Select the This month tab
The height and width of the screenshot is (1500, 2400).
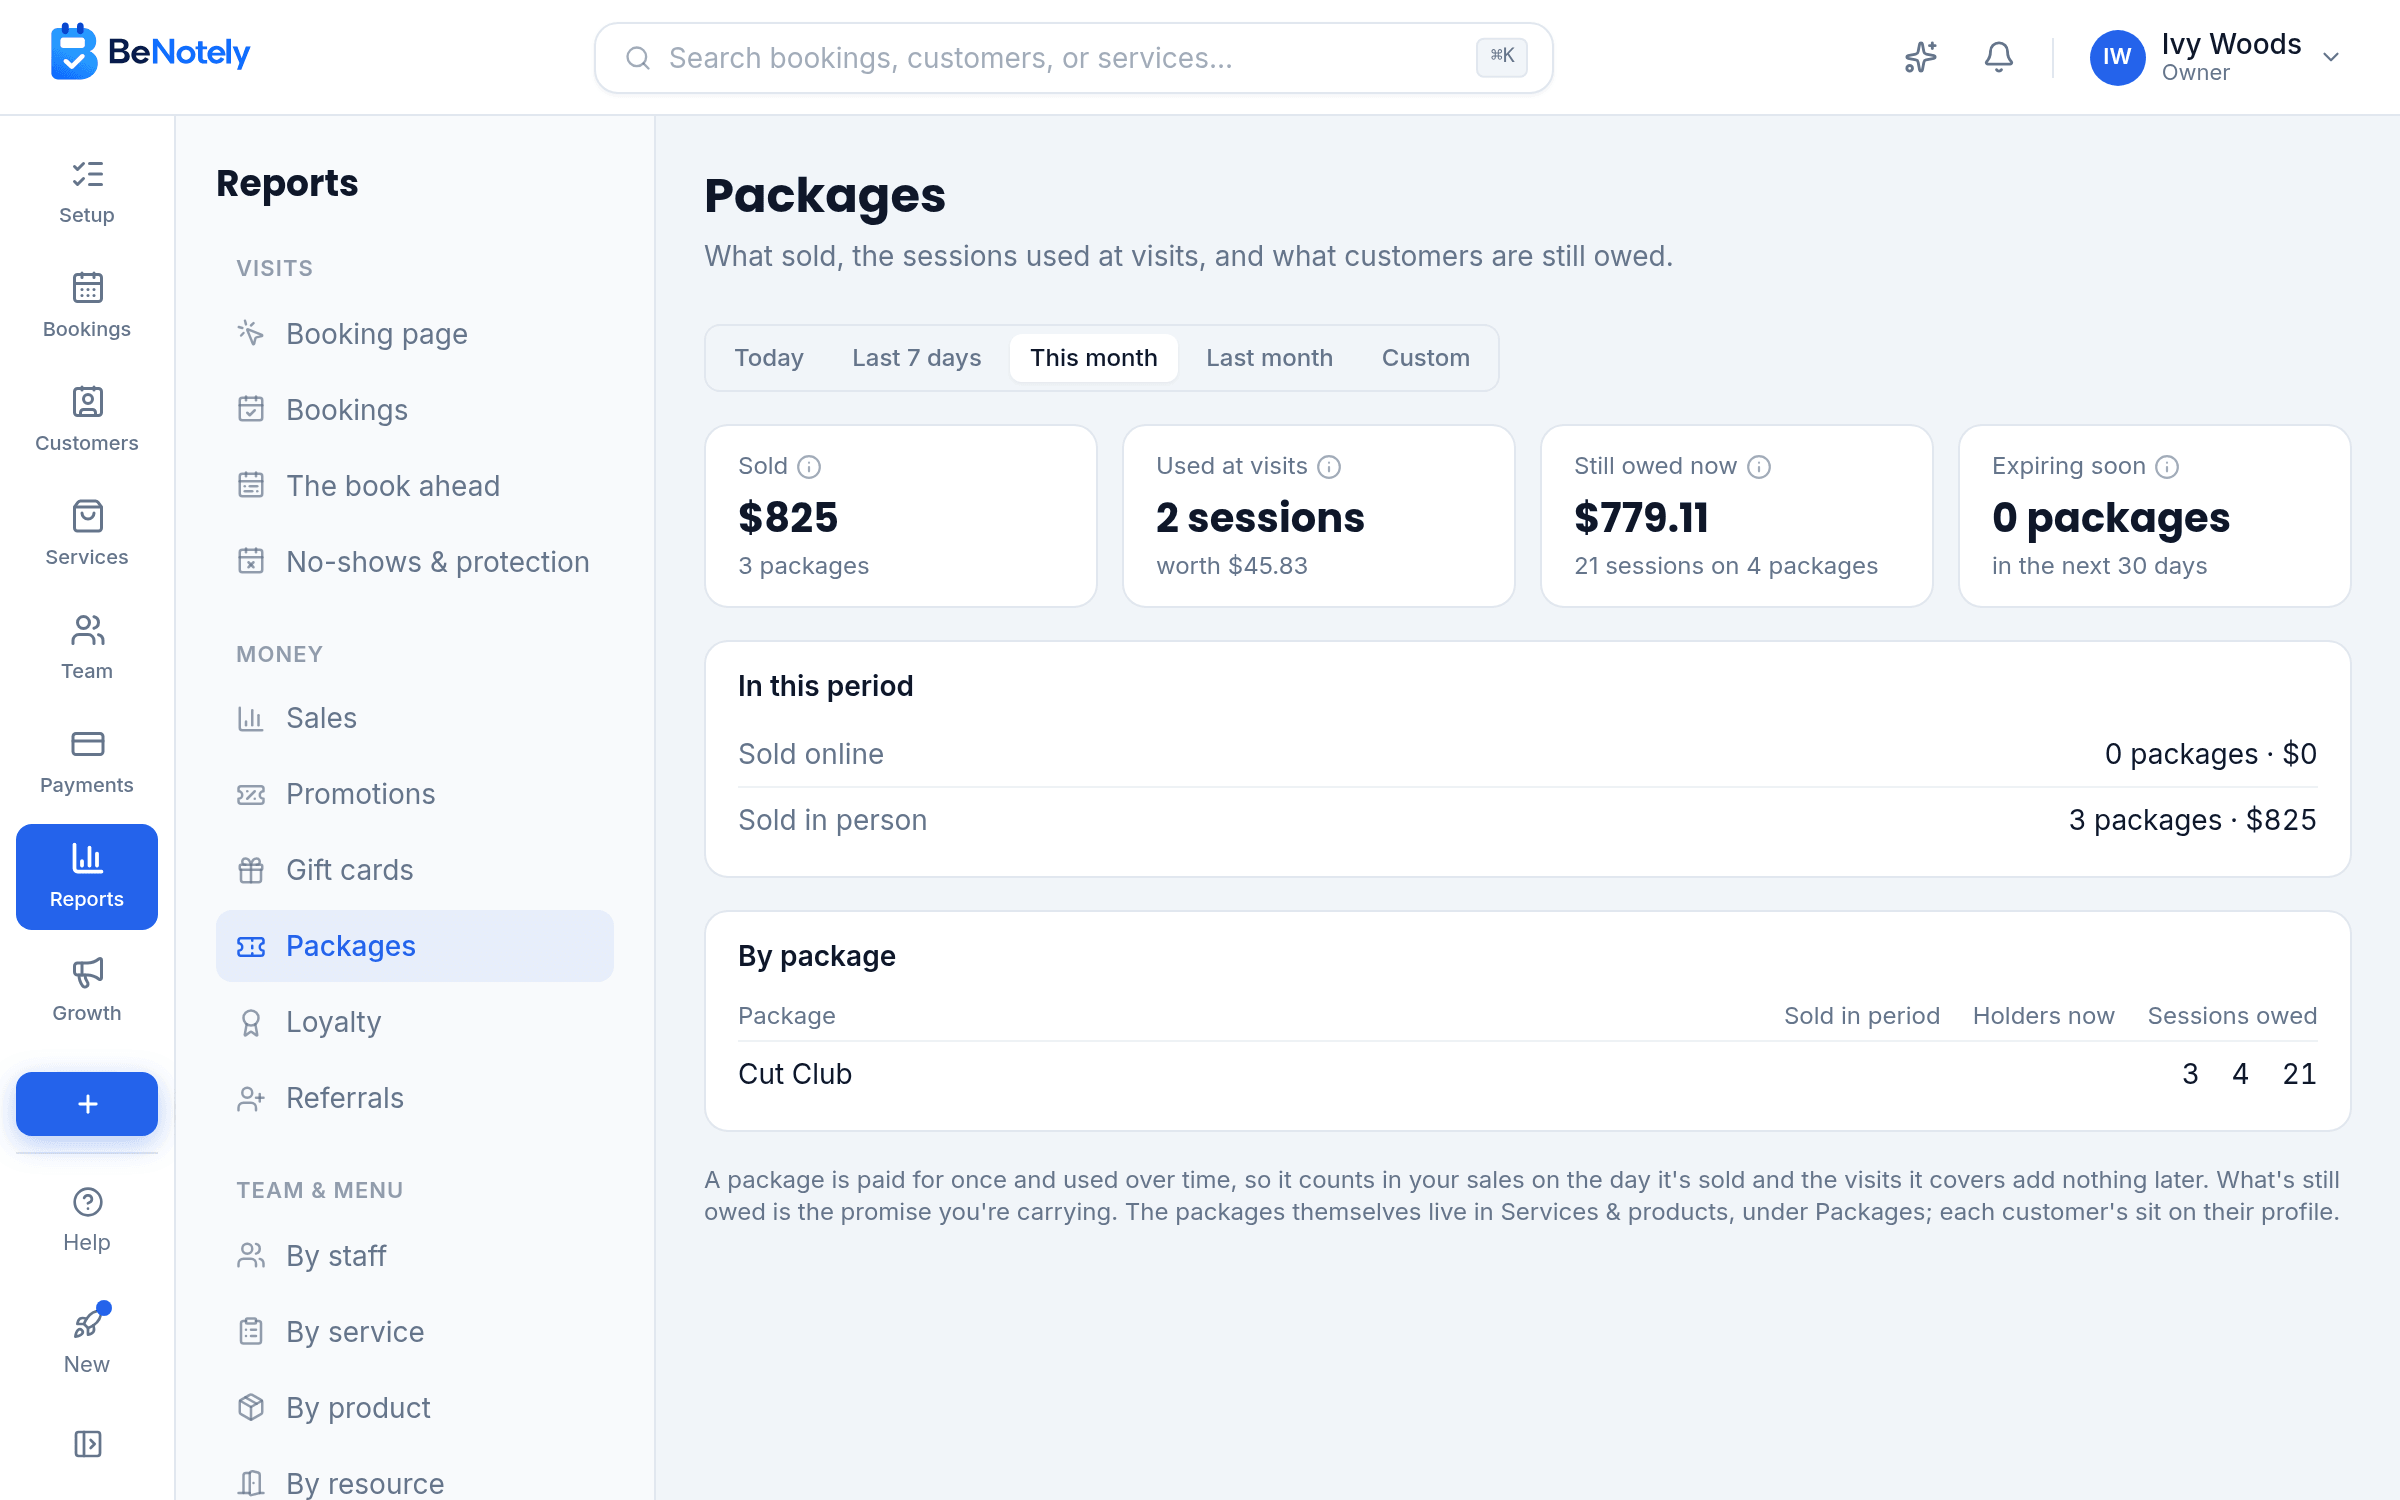(x=1094, y=358)
